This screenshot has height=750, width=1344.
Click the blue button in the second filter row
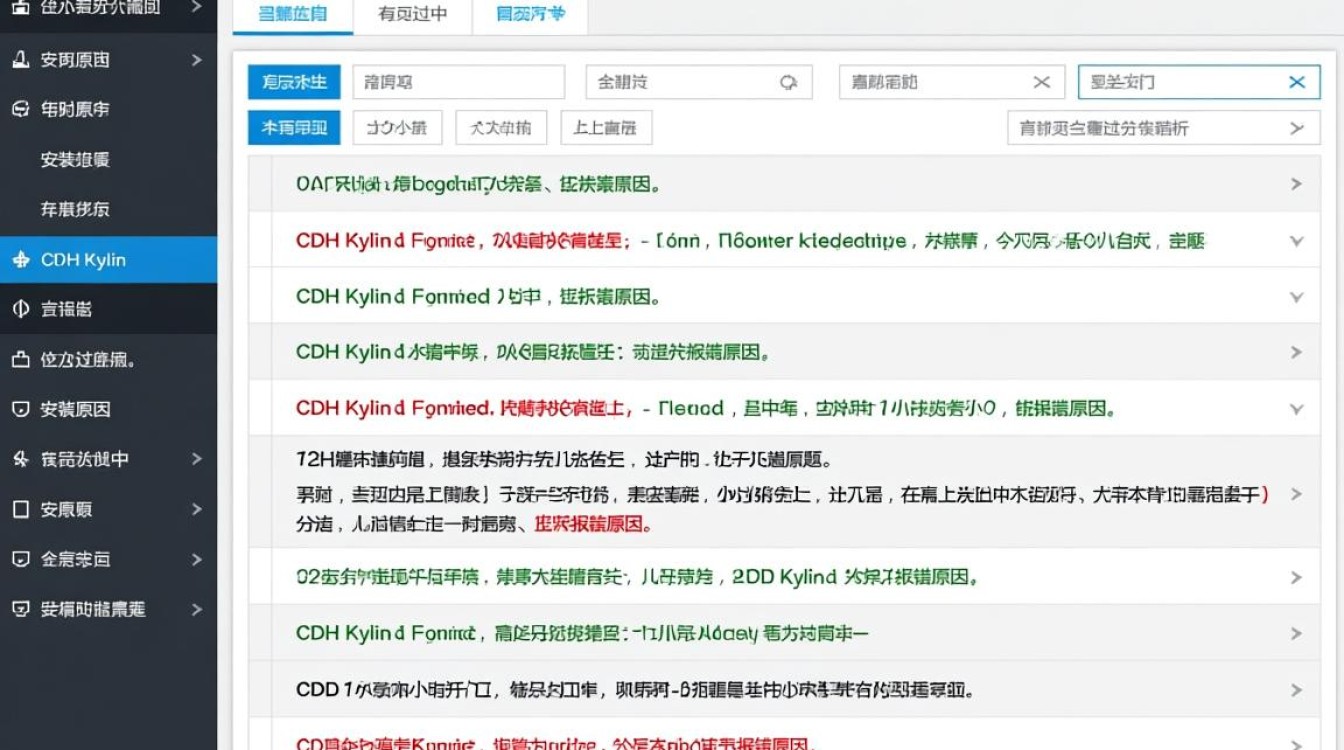point(294,128)
